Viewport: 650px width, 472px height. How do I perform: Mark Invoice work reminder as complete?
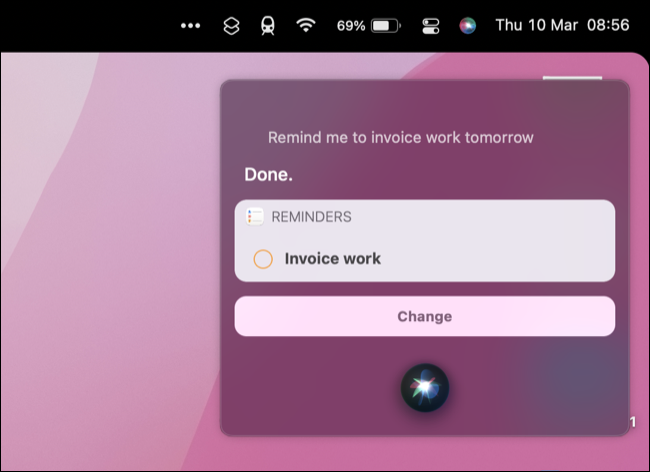coord(263,259)
